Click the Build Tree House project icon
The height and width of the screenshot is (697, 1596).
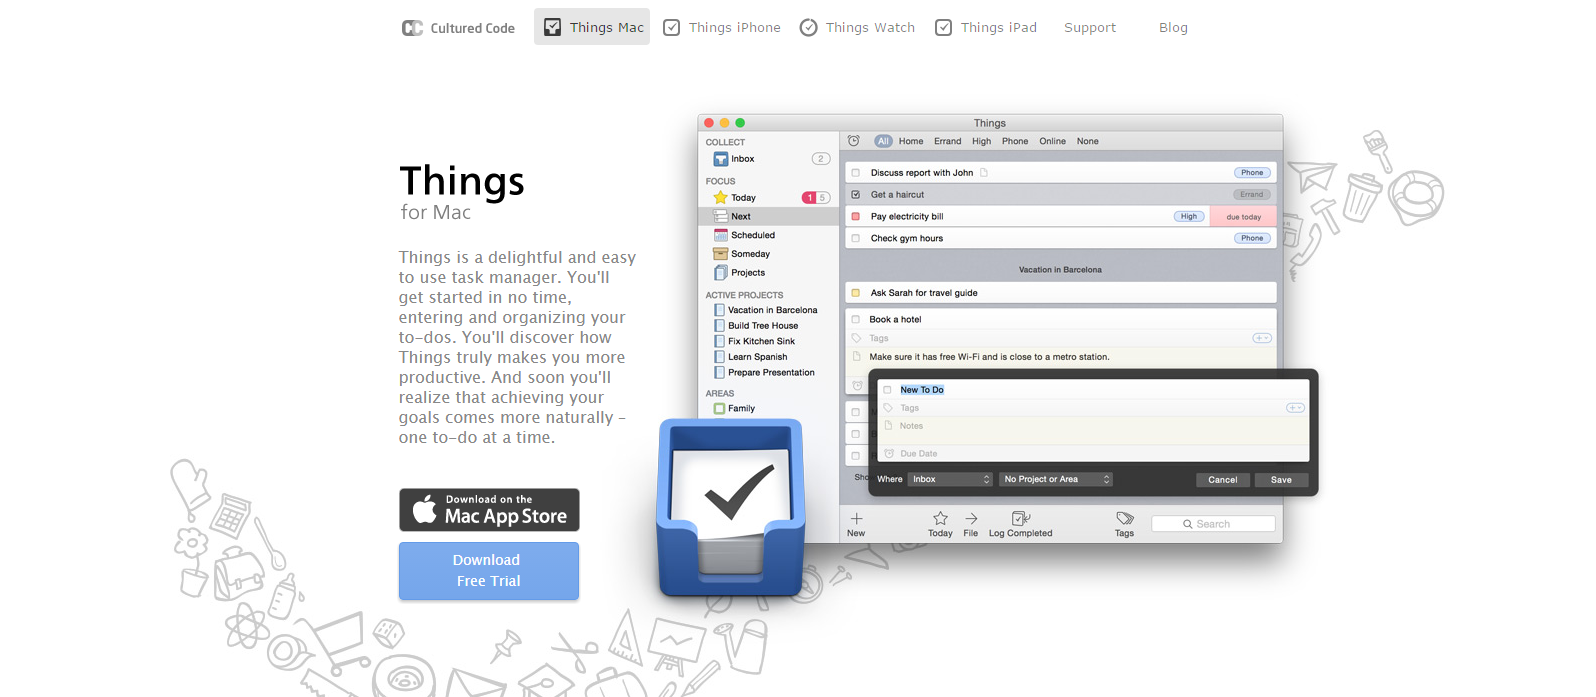[719, 326]
